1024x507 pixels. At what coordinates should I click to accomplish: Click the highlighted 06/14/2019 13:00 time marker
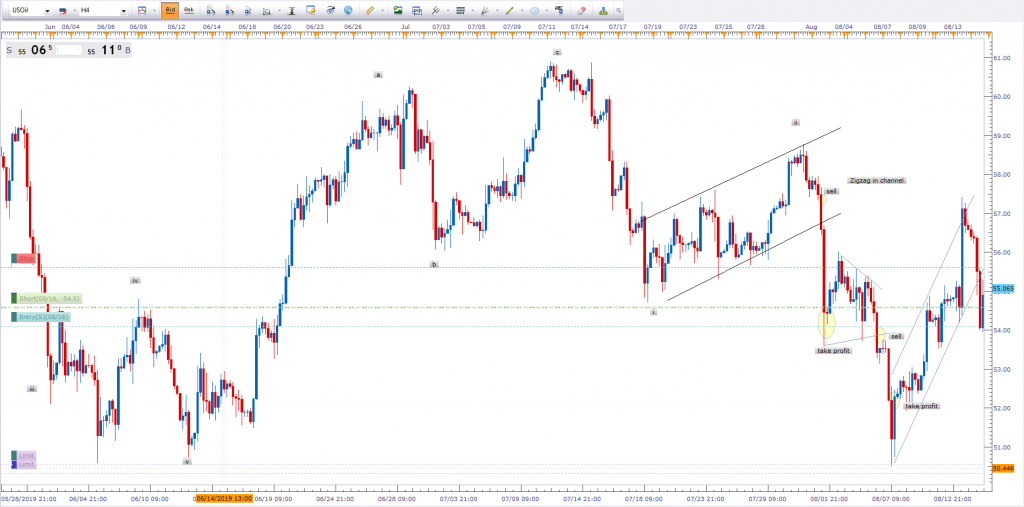223,497
